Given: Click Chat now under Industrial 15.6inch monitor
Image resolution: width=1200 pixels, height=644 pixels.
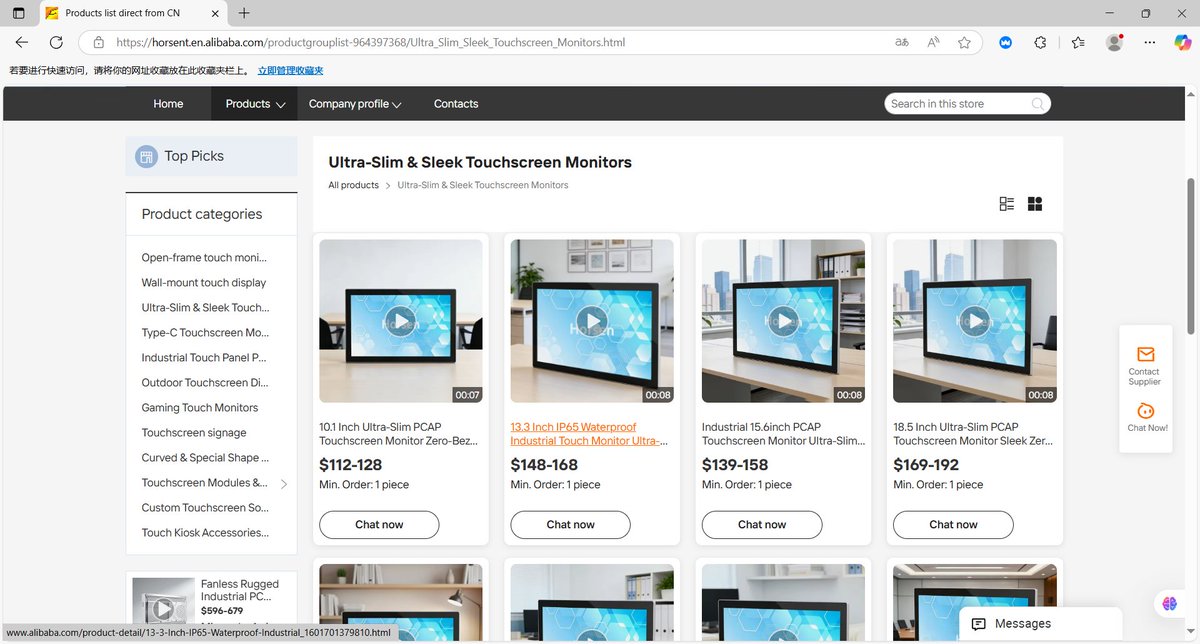Looking at the screenshot, I should point(762,525).
